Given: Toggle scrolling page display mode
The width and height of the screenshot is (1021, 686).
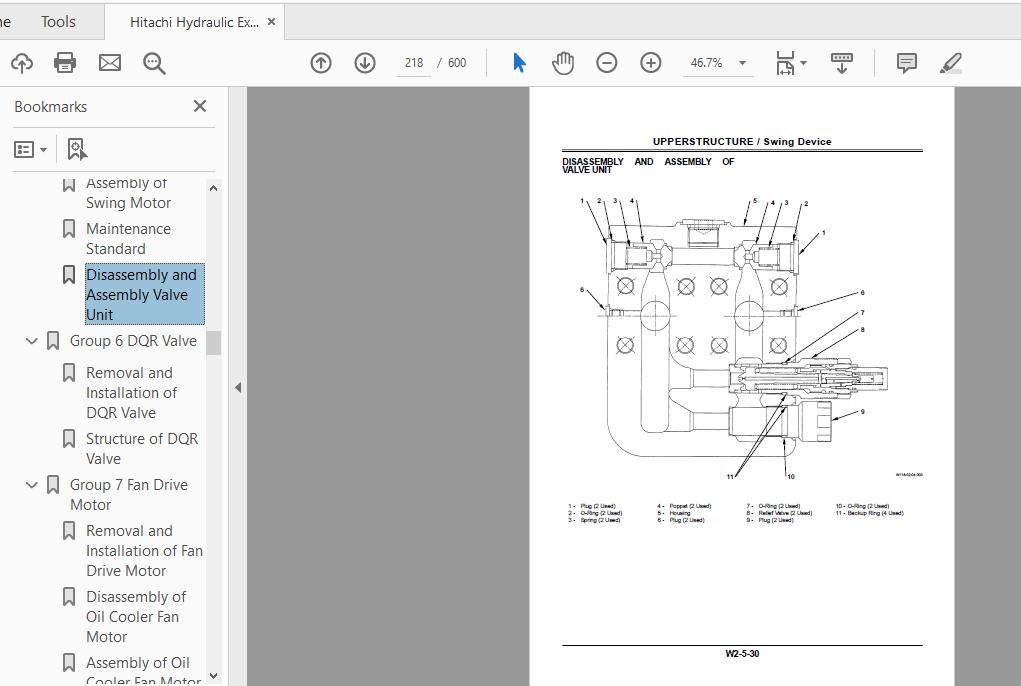Looking at the screenshot, I should pyautogui.click(x=841, y=62).
